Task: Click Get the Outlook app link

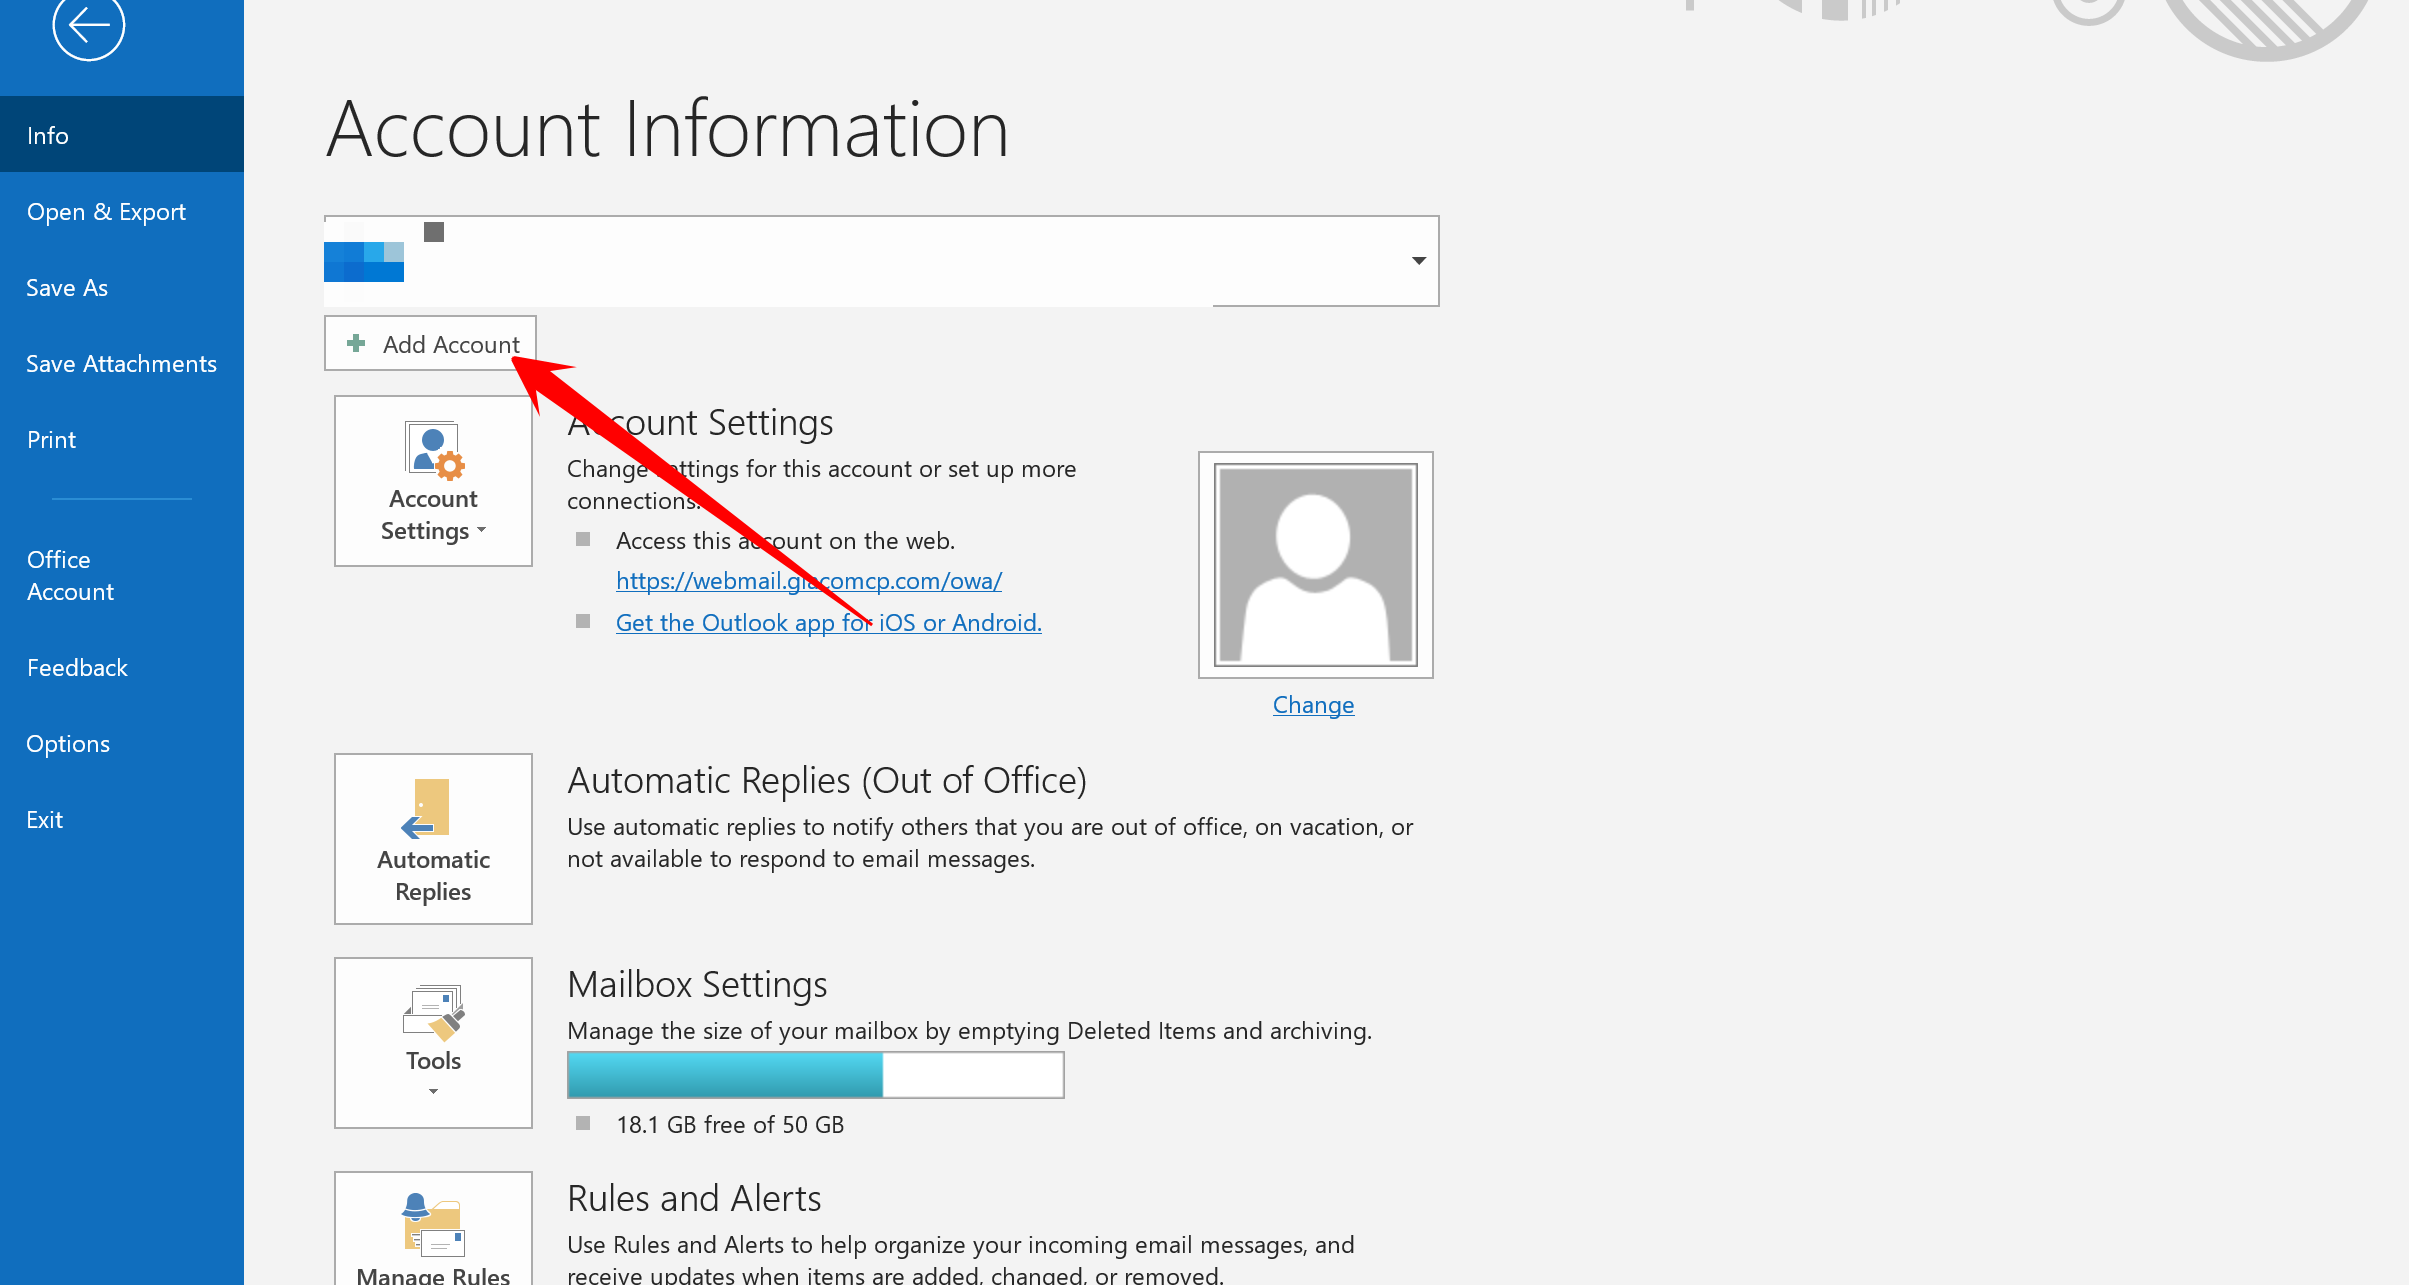Action: pyautogui.click(x=828, y=623)
